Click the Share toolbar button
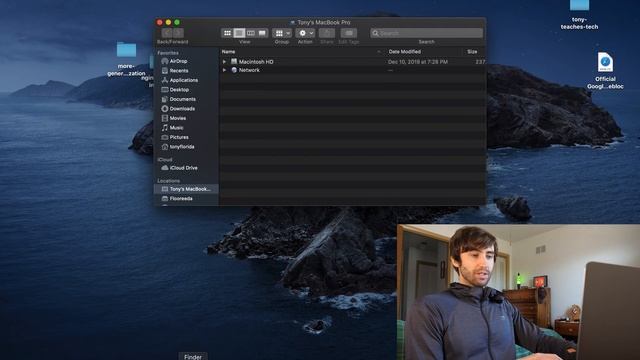Screen dimensions: 640x360 click(x=327, y=33)
